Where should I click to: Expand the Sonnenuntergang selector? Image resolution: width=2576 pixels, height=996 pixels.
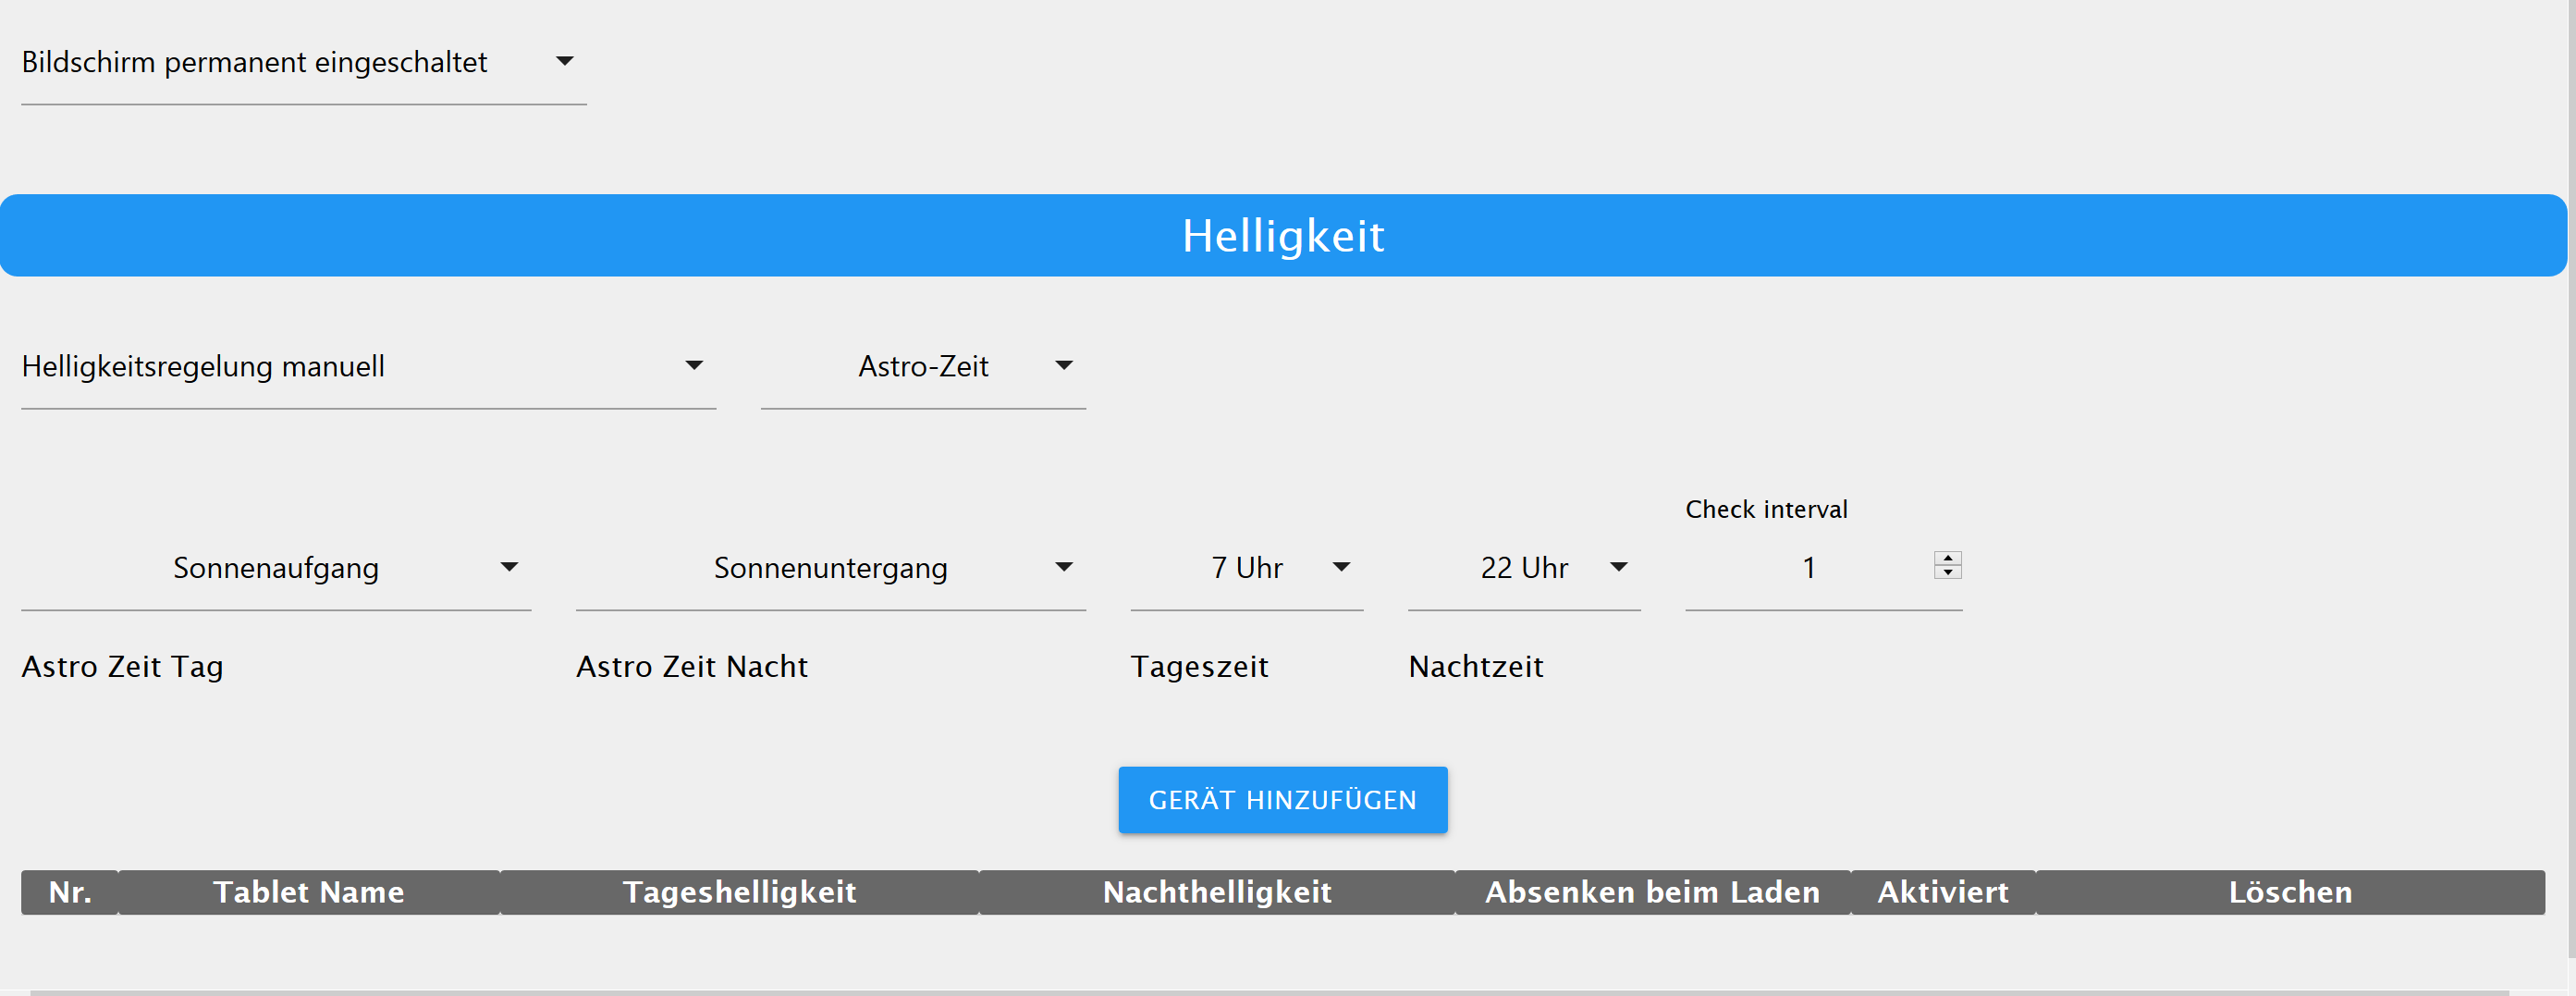tap(831, 568)
